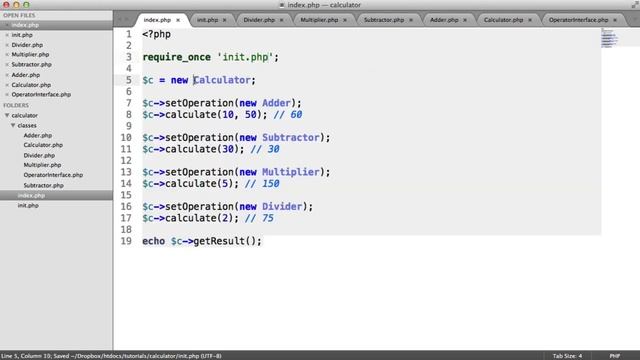Viewport: 640px width, 360px height.
Task: Close the OperatorInterface.php tab
Action: click(x=615, y=20)
